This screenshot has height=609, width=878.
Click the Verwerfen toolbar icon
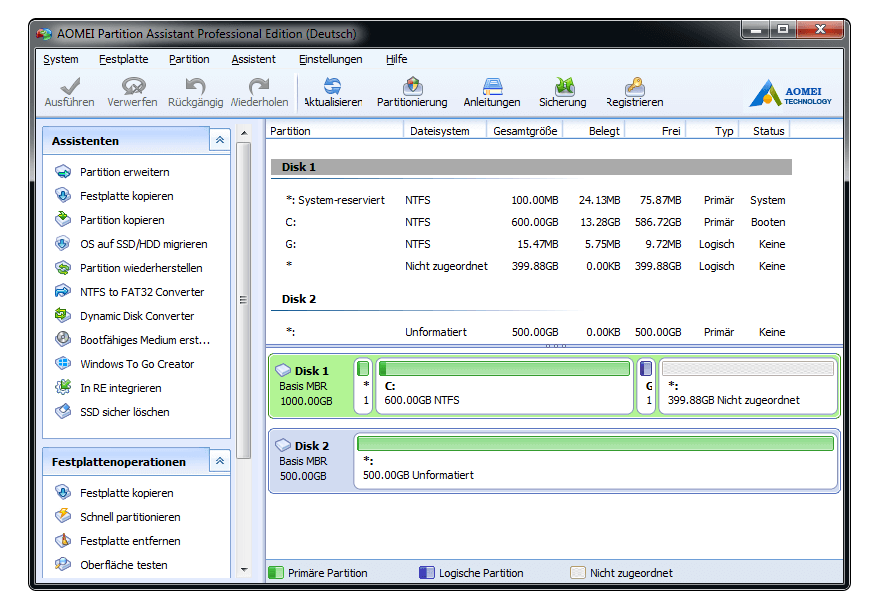point(133,86)
